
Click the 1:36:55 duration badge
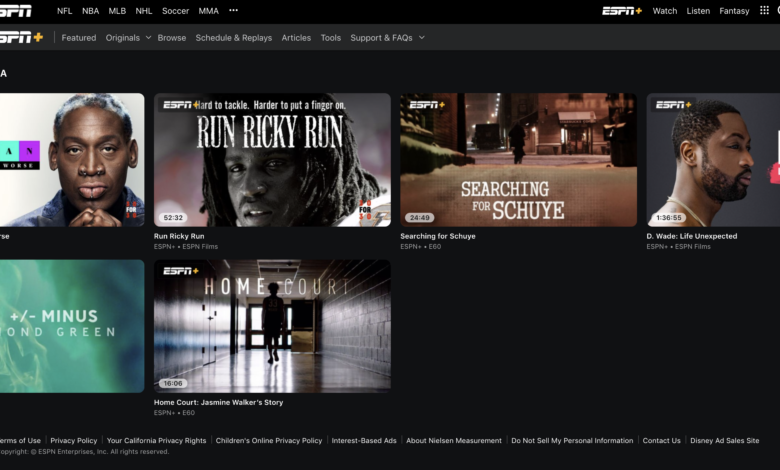(669, 217)
